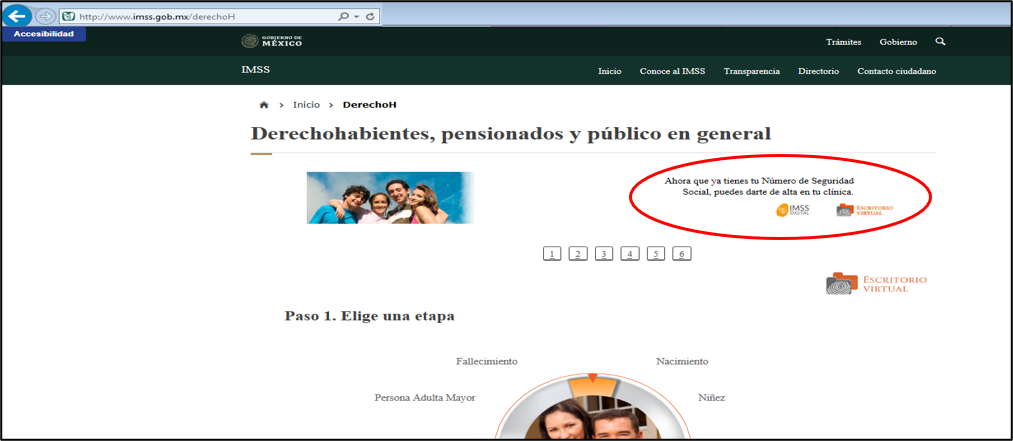Select slide 6 in the carousel pager
The height and width of the screenshot is (441, 1013).
pos(681,254)
